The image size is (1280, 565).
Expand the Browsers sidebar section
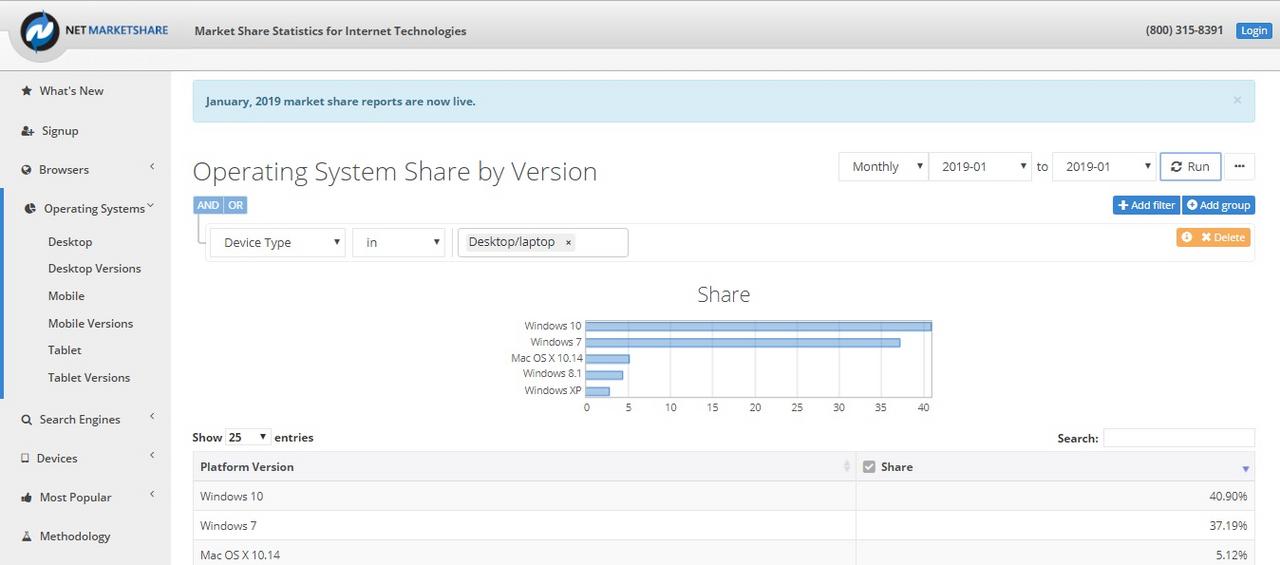[152, 167]
